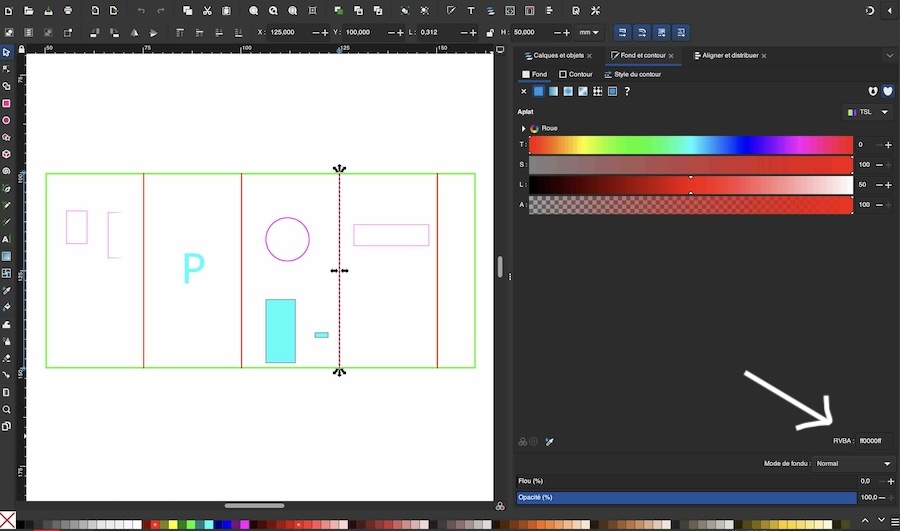Select the Zoom magnifier tool in the toolbox
The image size is (900, 531).
tap(6, 409)
